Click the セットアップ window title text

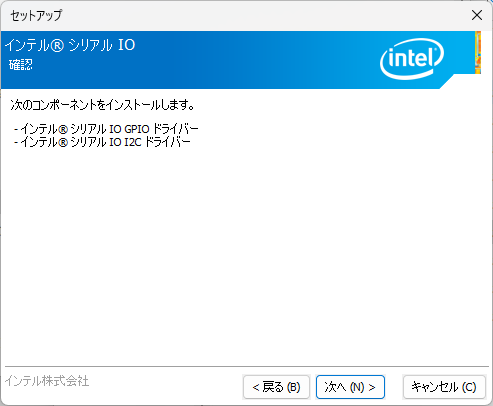tap(36, 15)
